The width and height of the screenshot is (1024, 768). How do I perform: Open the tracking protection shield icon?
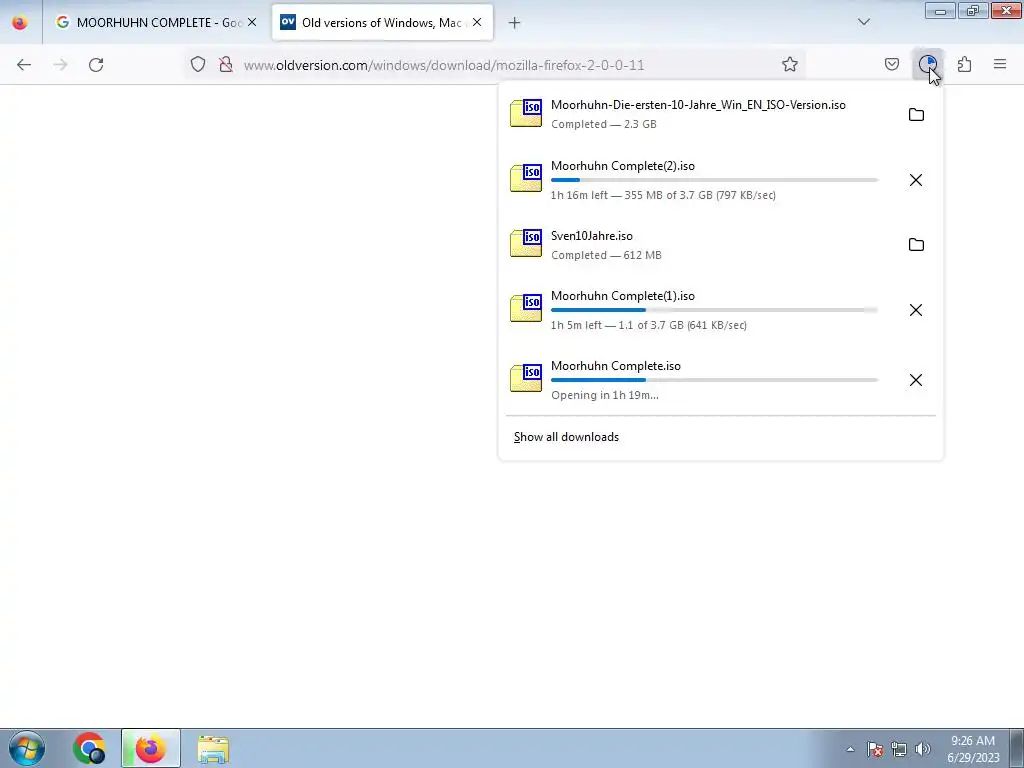coord(198,64)
